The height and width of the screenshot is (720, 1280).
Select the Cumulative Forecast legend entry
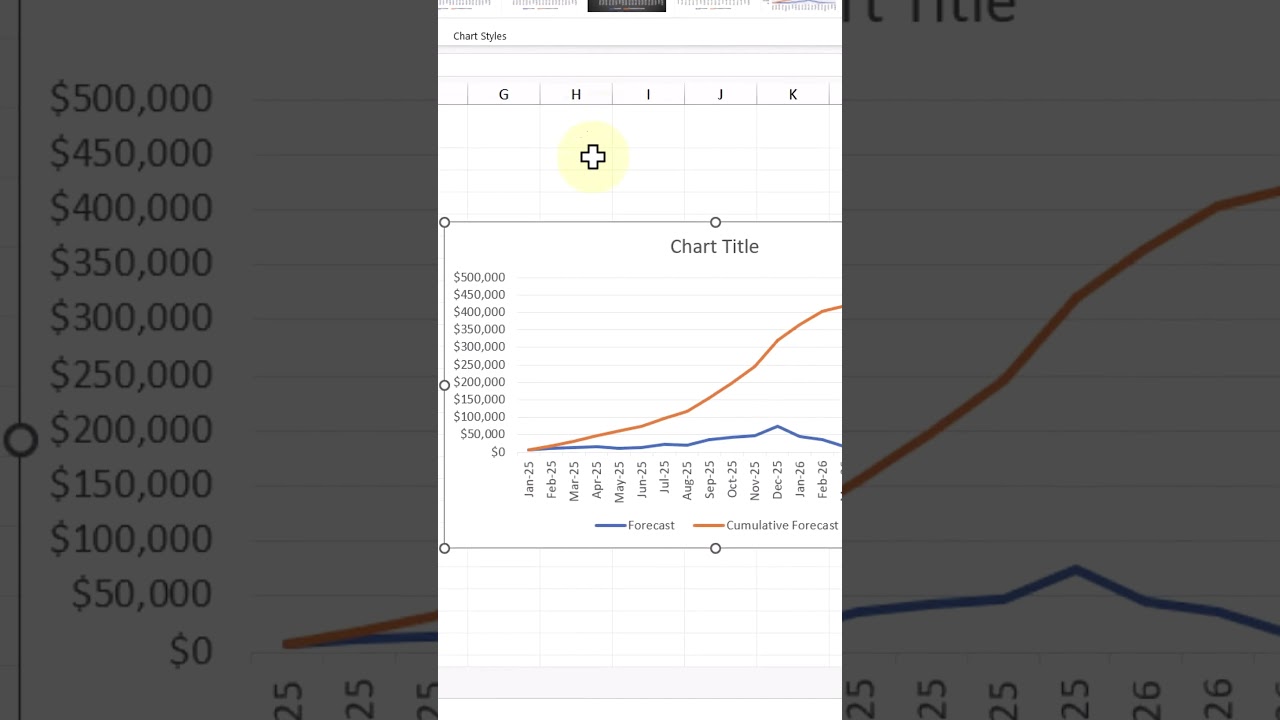click(766, 525)
